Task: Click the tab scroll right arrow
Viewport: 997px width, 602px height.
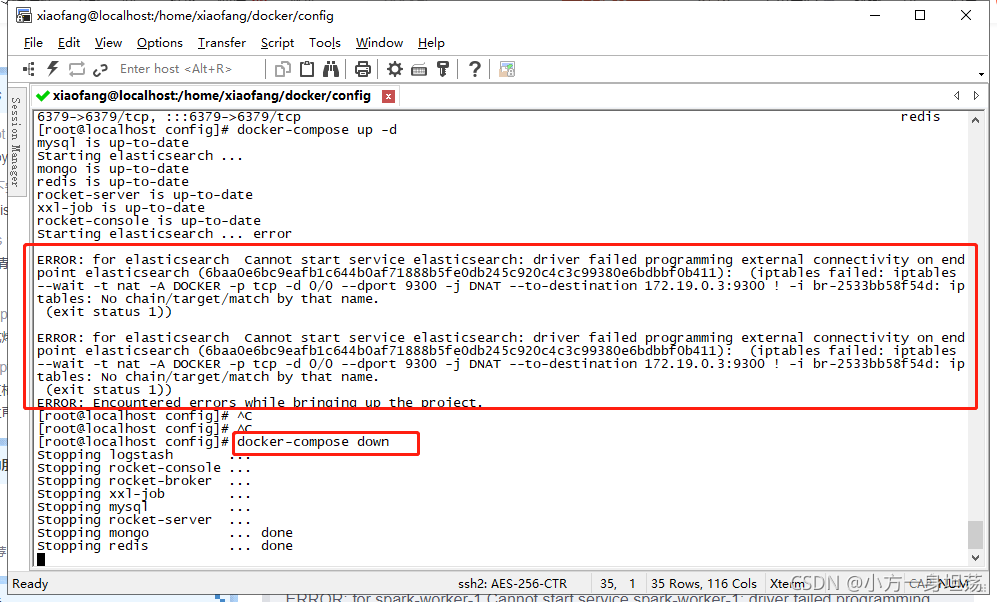Action: pyautogui.click(x=976, y=95)
